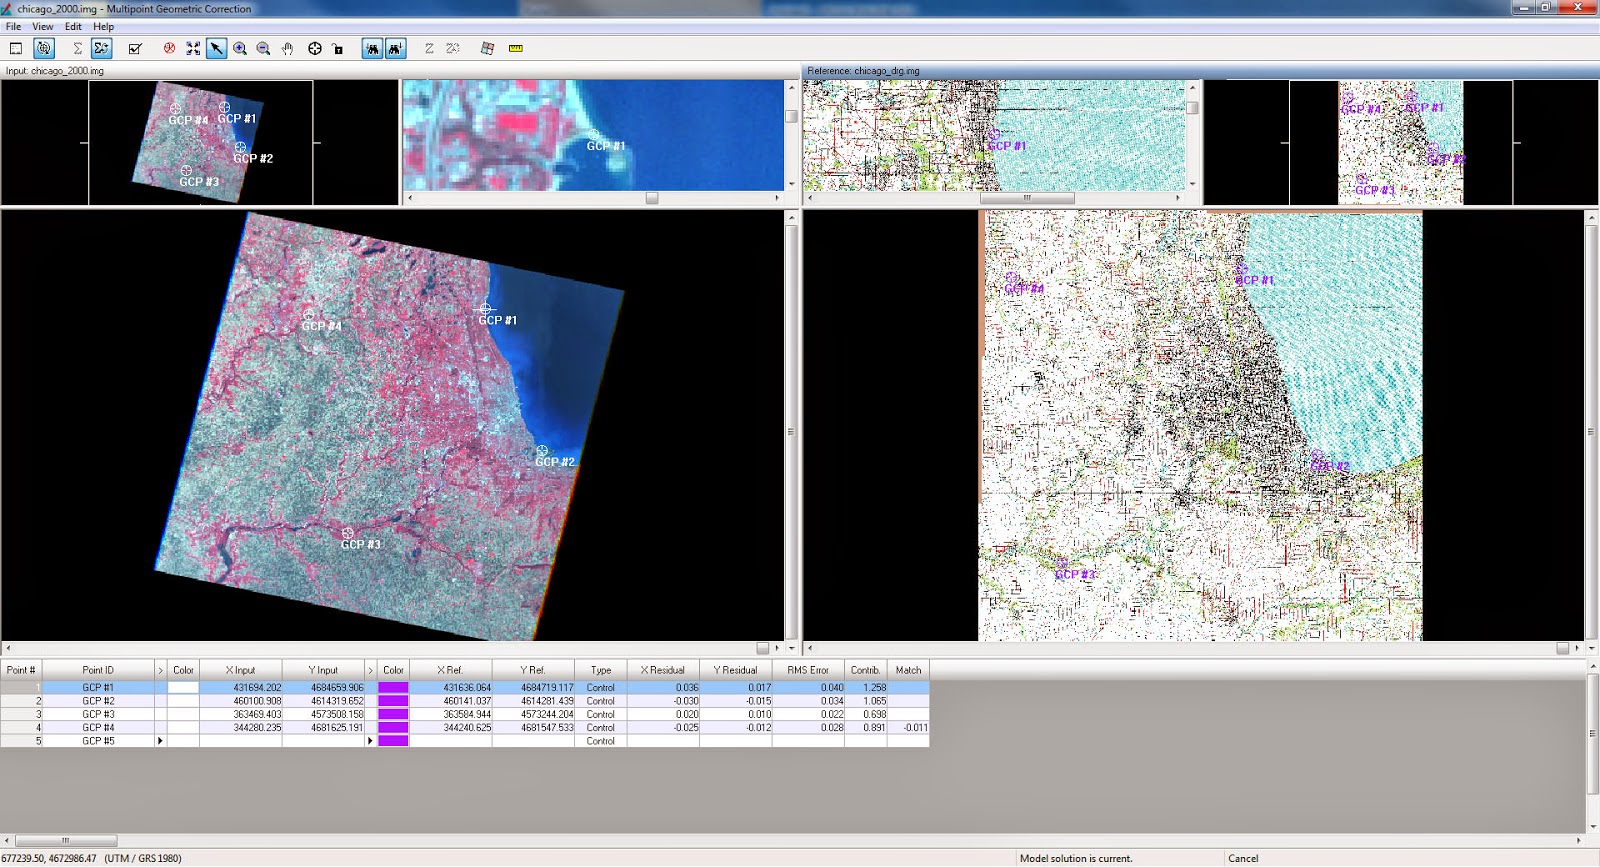Click the purple reference color swatch for GCP #3
Image resolution: width=1600 pixels, height=867 pixels.
(393, 714)
